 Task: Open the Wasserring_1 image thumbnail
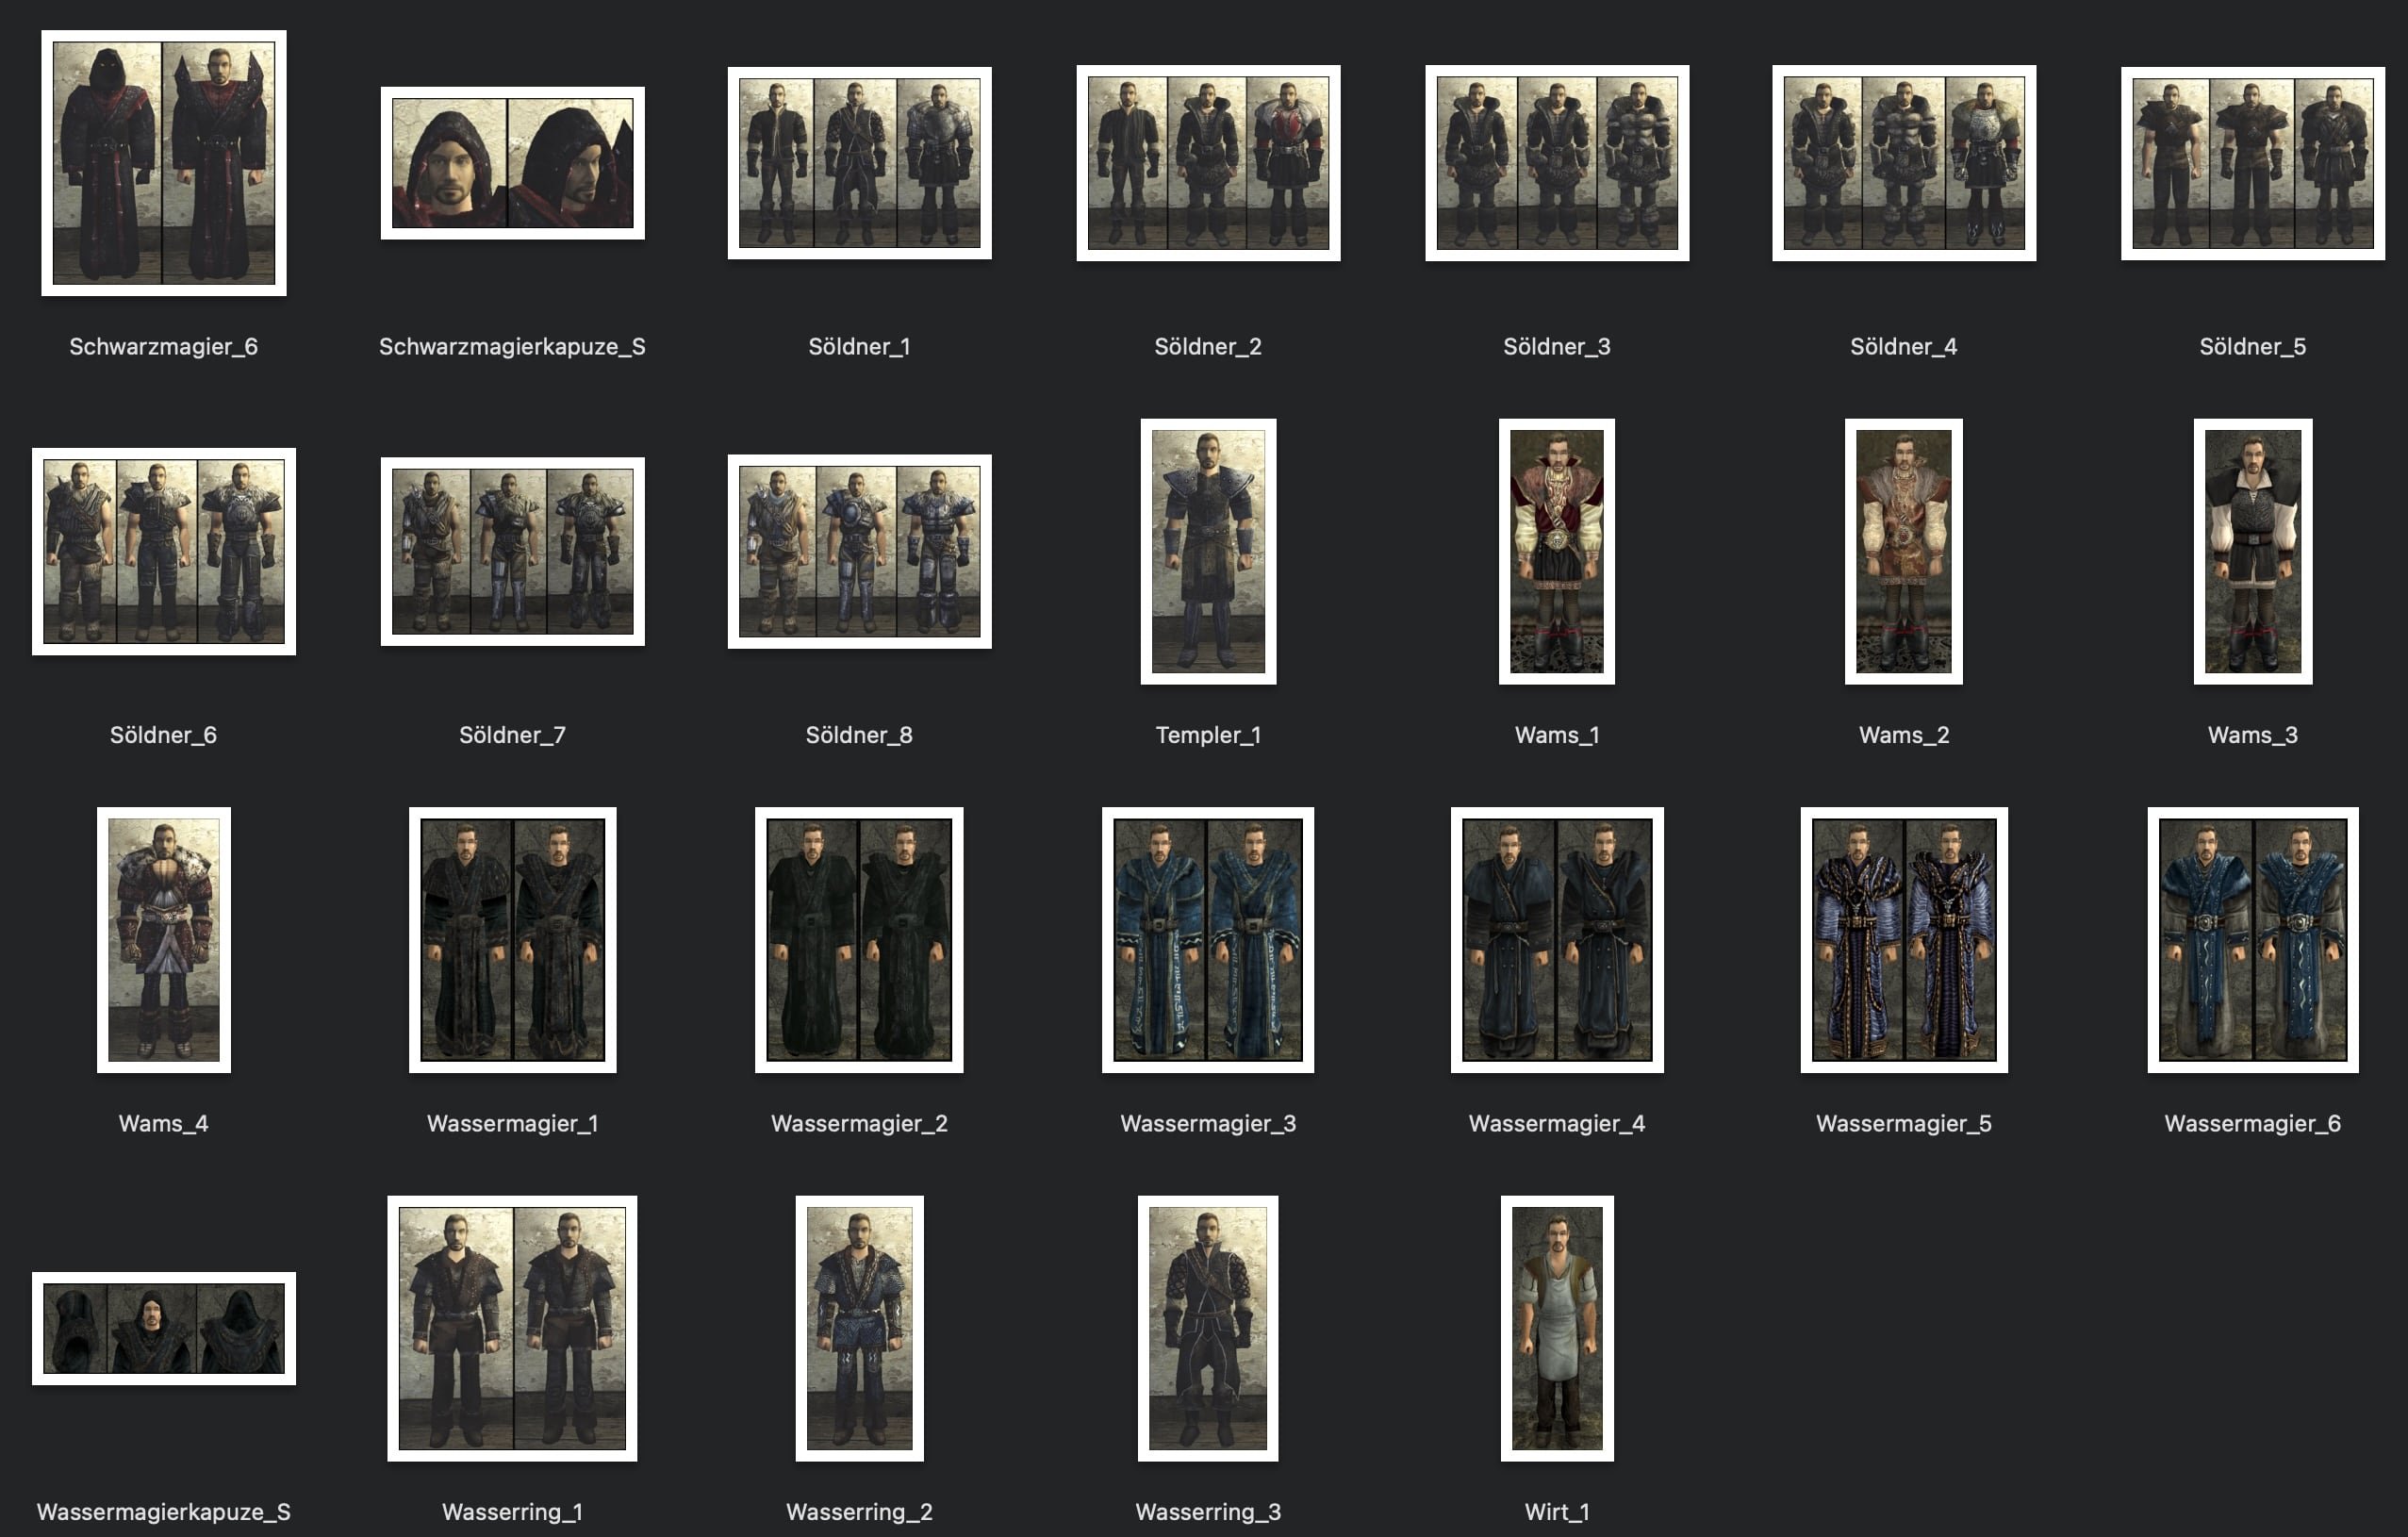coord(512,1328)
